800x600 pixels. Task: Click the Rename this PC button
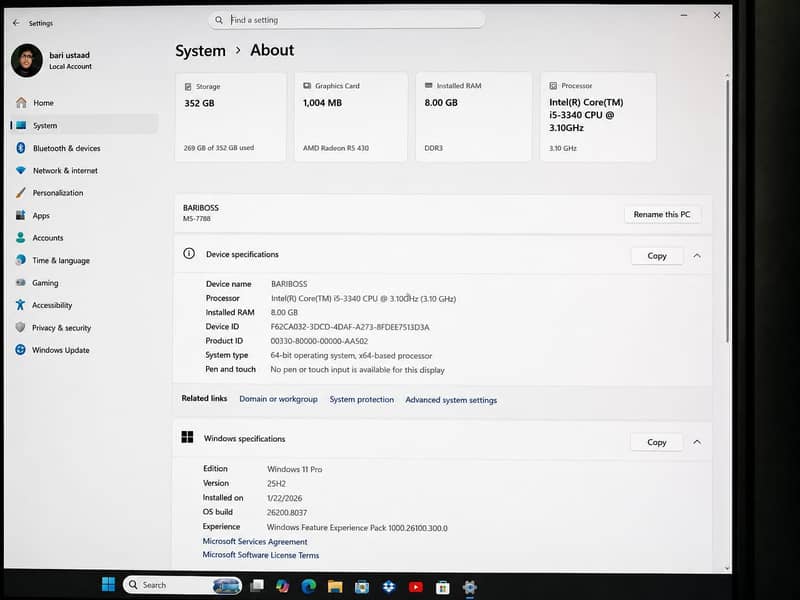(x=662, y=214)
